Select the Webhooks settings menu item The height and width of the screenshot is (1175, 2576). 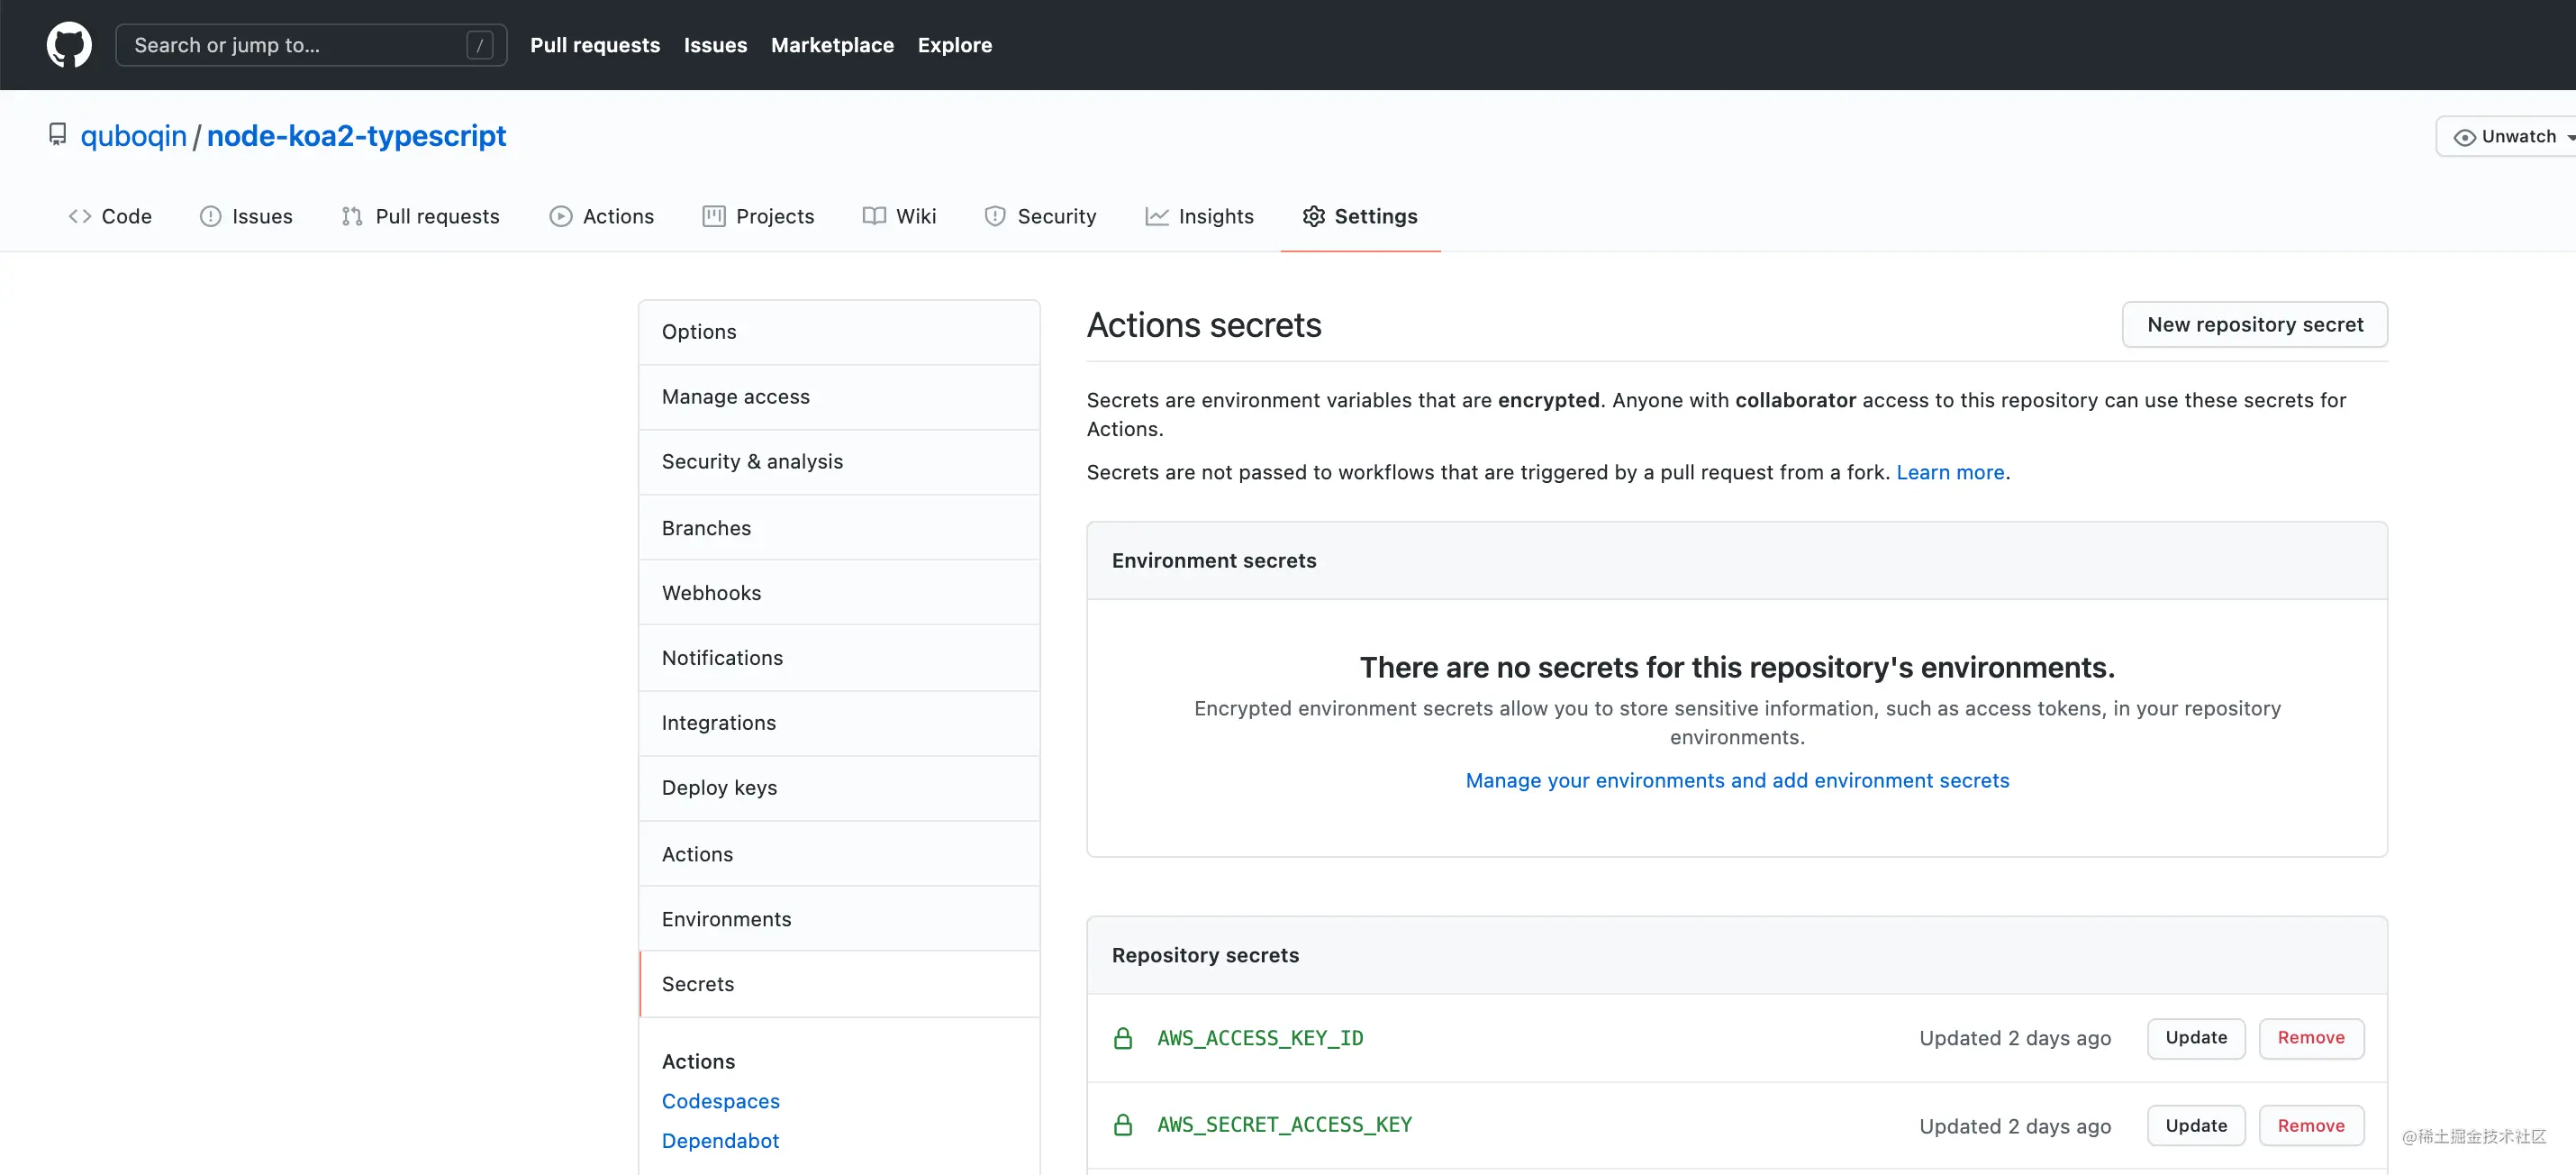click(710, 592)
